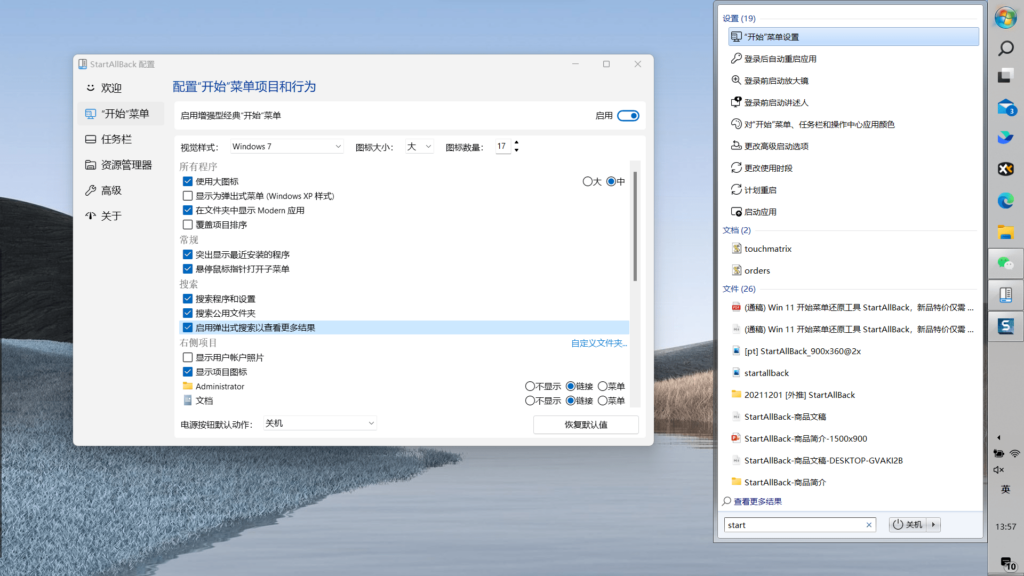Open the 图标大小 dropdown
The height and width of the screenshot is (576, 1024).
pos(419,146)
